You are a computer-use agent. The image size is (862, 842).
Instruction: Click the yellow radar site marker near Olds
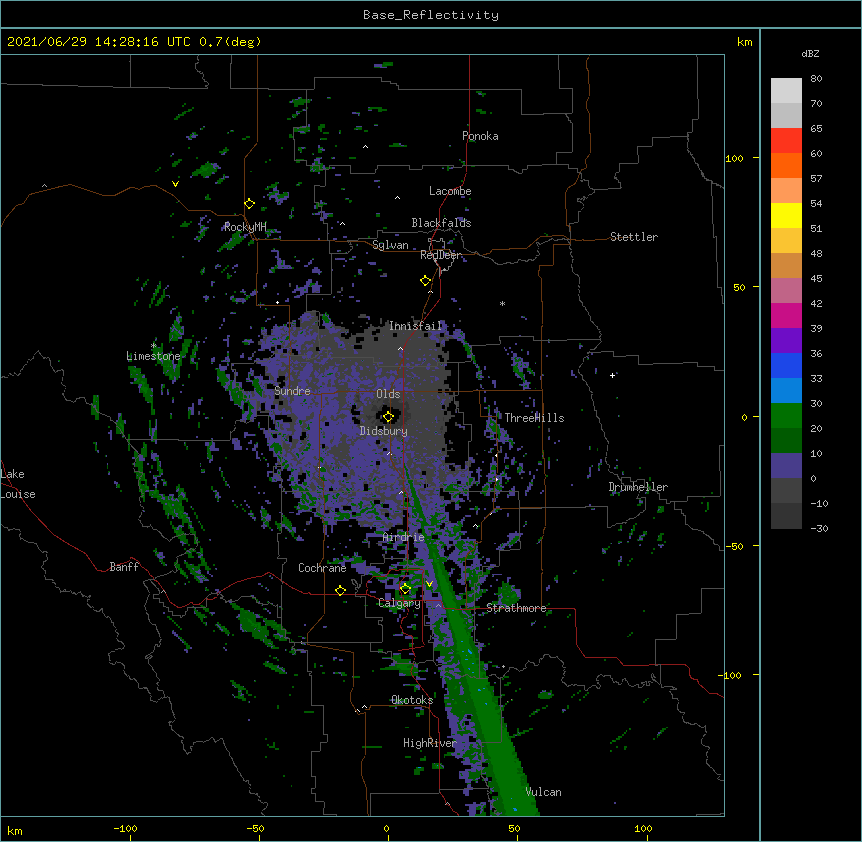tap(388, 417)
